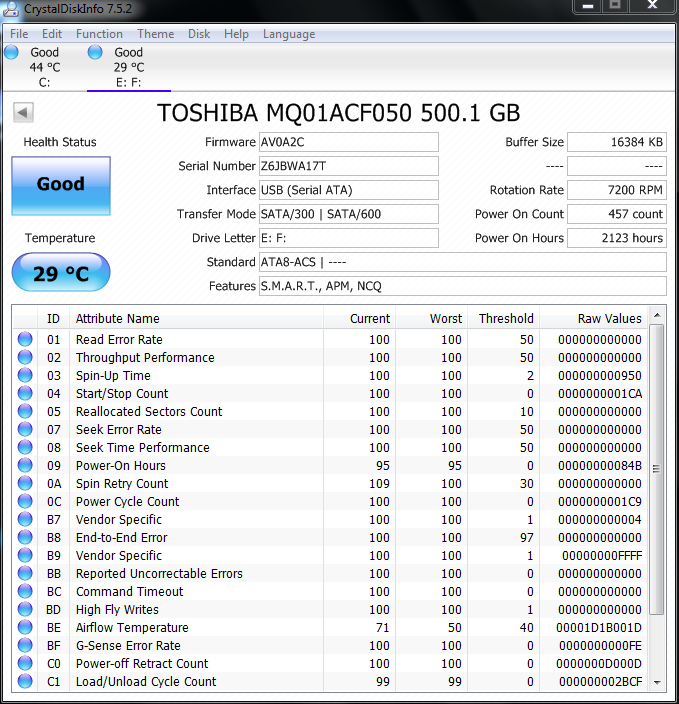
Task: Open the File menu
Action: (x=19, y=34)
